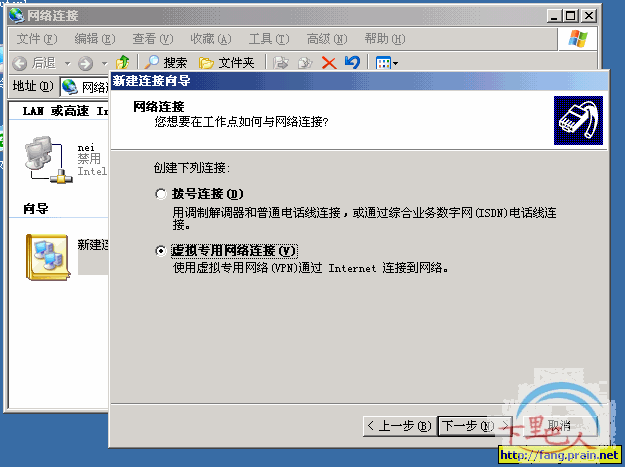Click the Back (后退) arrow icon

point(19,62)
